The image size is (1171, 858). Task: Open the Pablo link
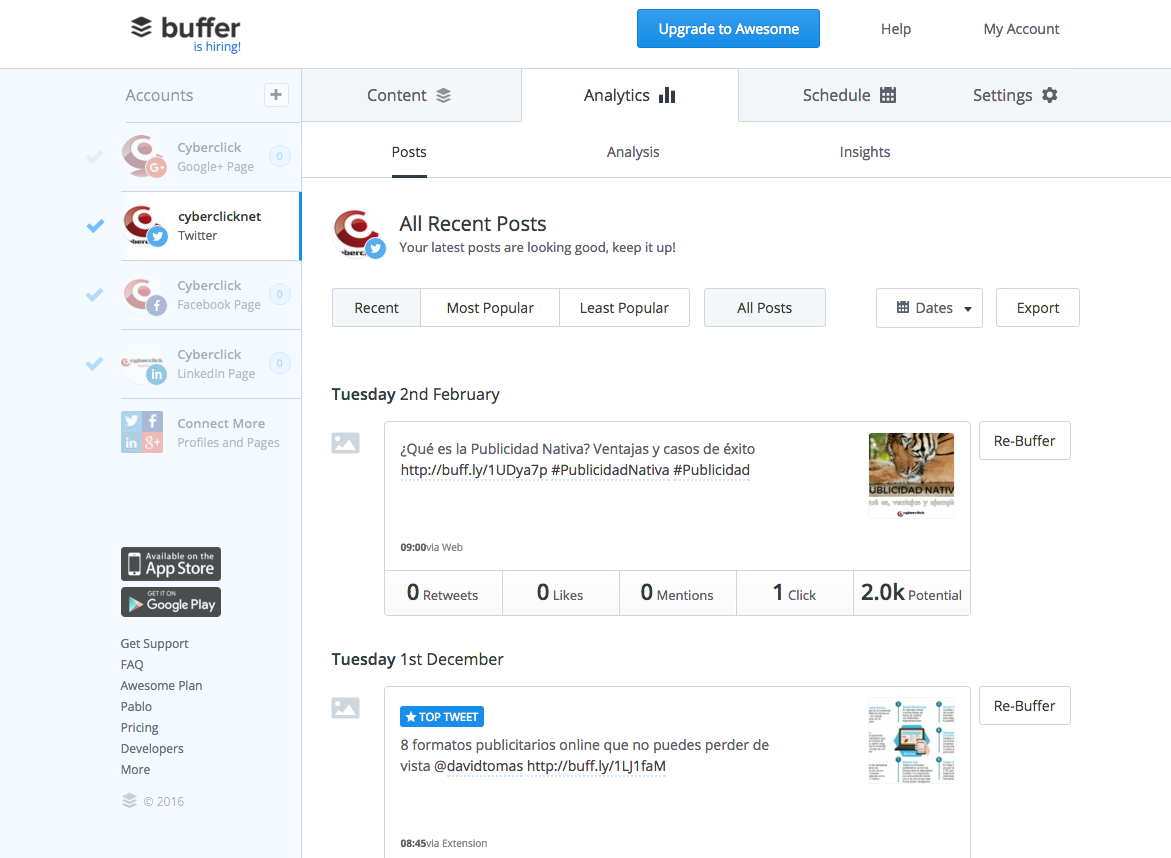point(136,706)
